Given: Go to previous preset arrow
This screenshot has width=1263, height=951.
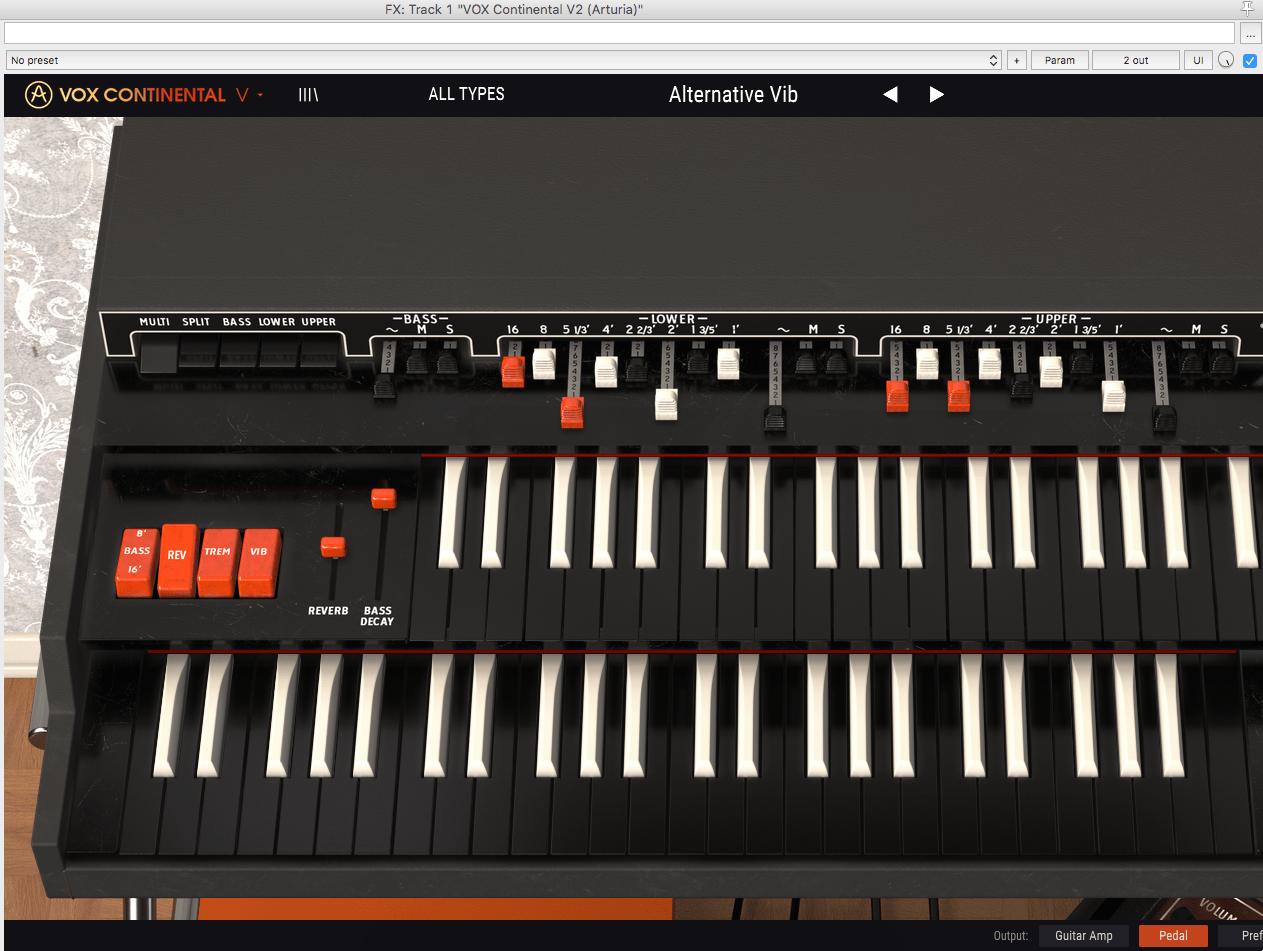Looking at the screenshot, I should 890,94.
